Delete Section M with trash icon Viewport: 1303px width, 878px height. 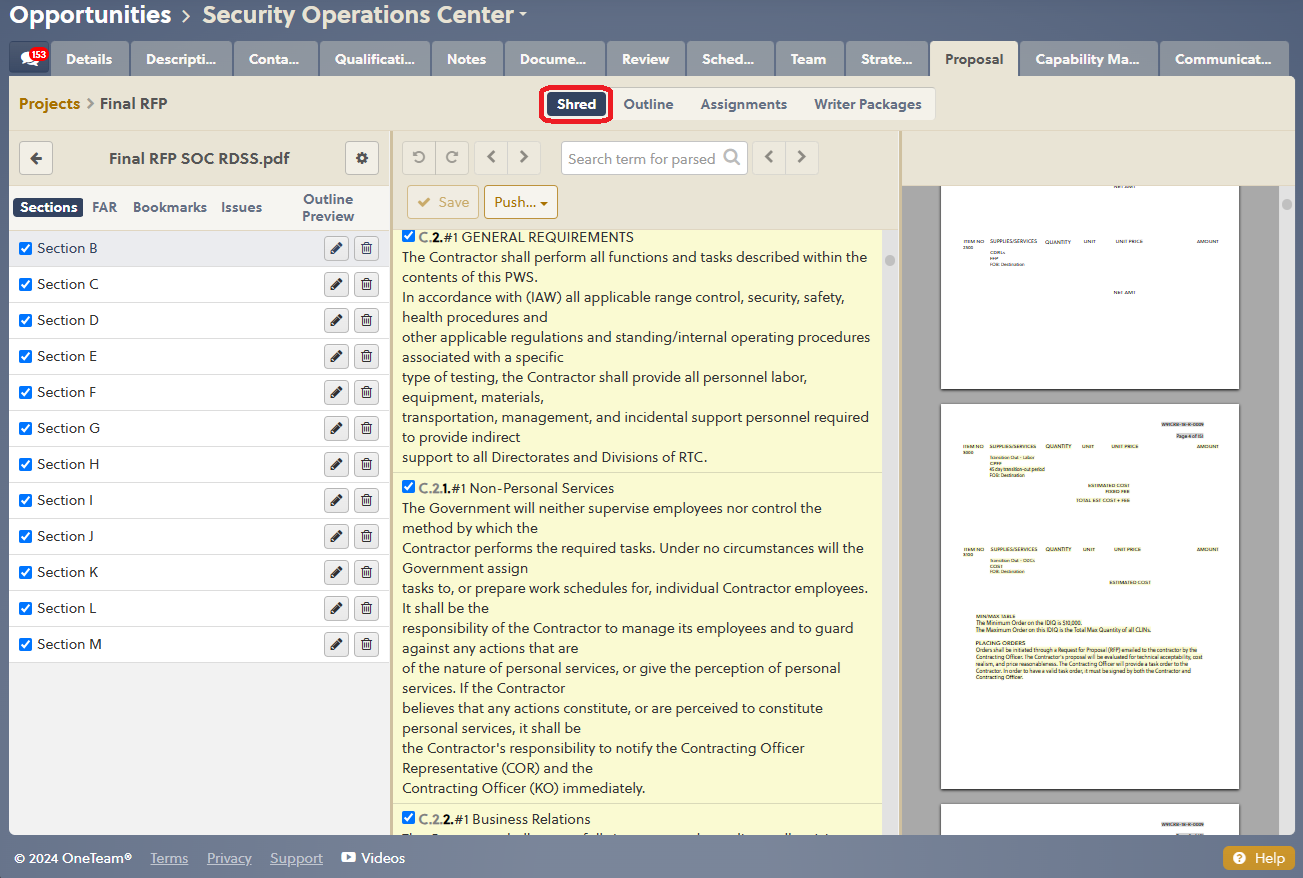point(366,645)
